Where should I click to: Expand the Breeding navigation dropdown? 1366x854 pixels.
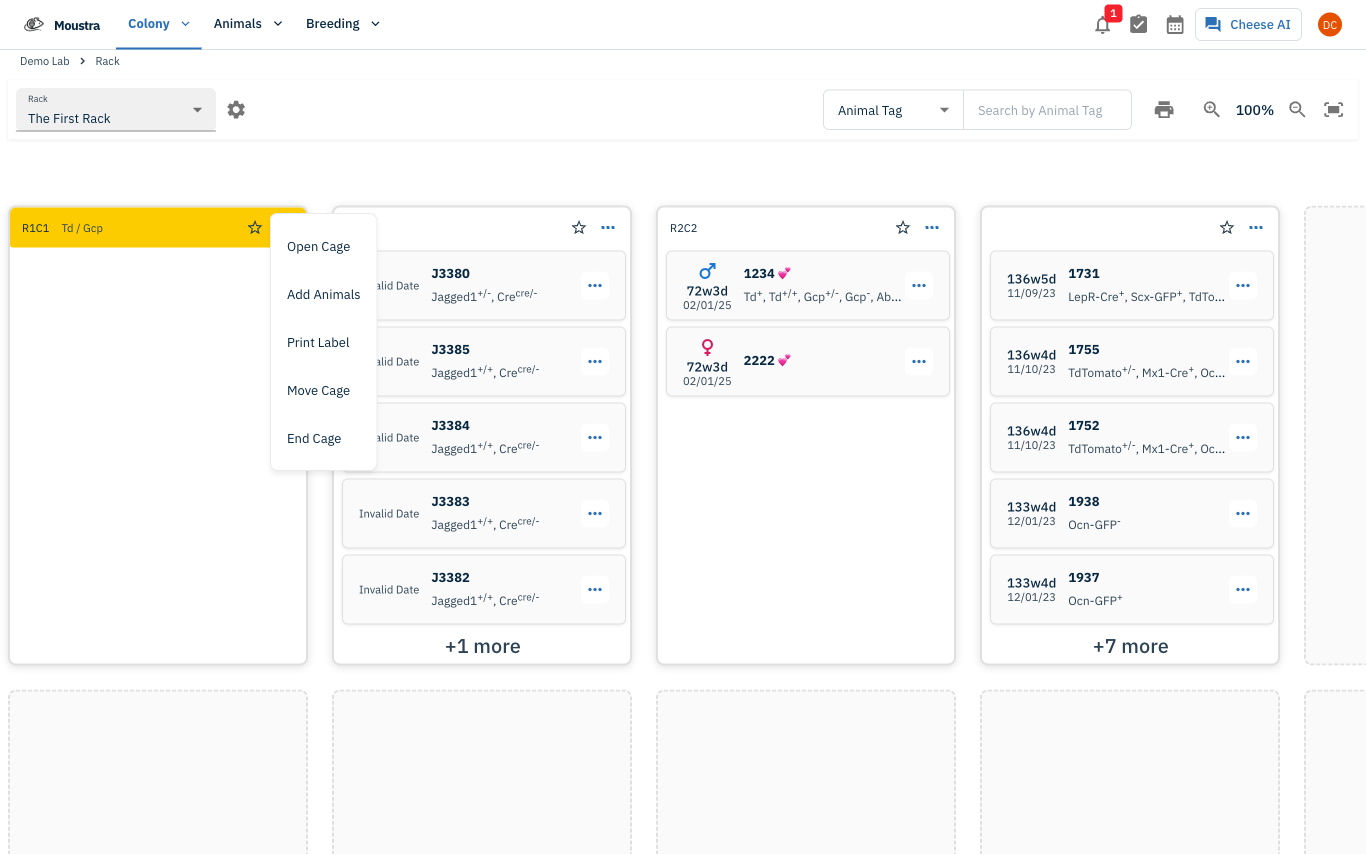[x=343, y=24]
